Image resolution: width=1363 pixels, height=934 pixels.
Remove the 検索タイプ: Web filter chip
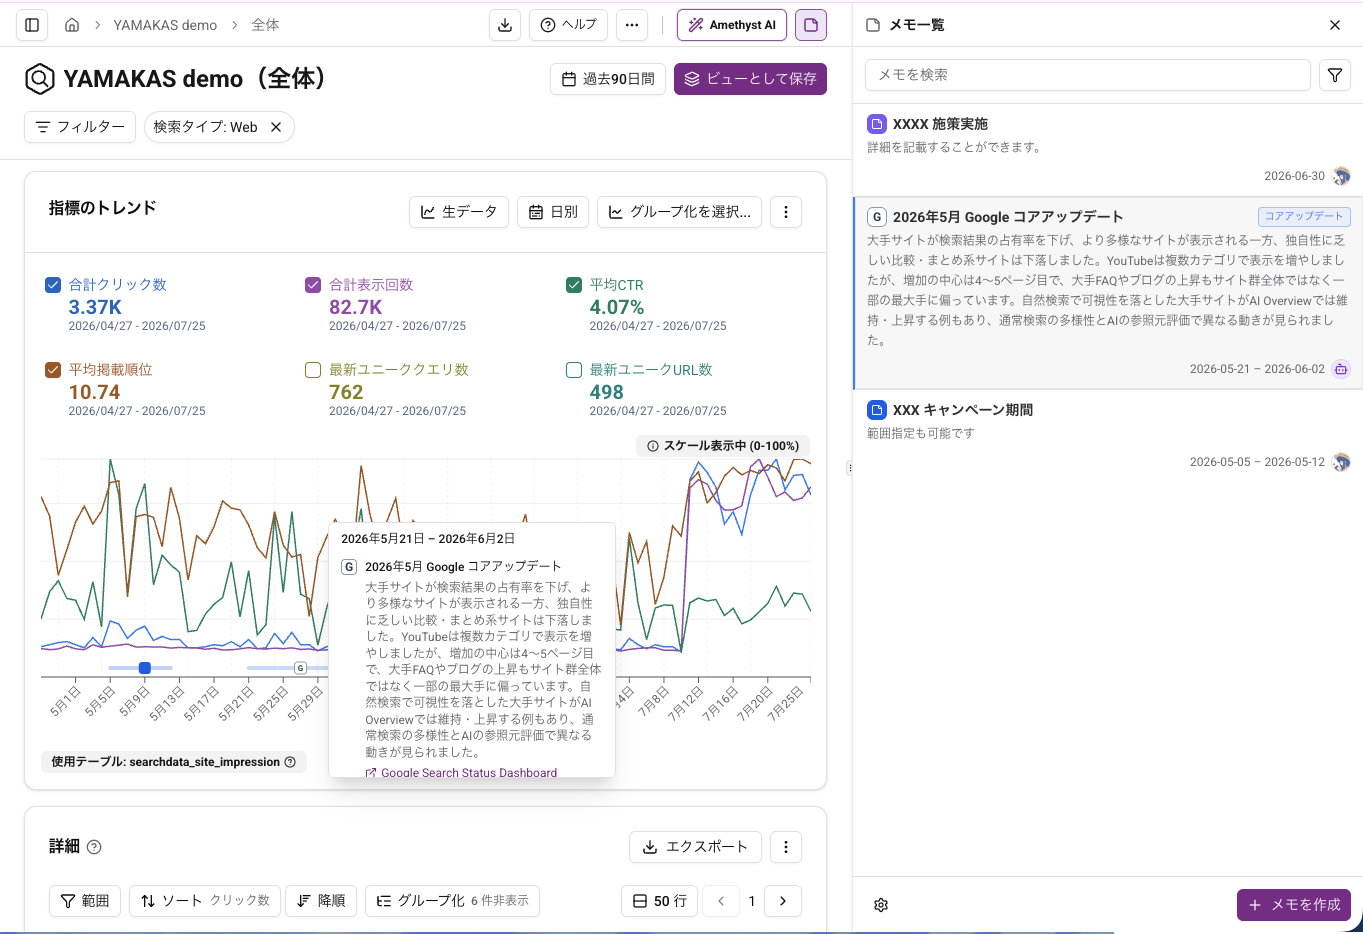276,127
